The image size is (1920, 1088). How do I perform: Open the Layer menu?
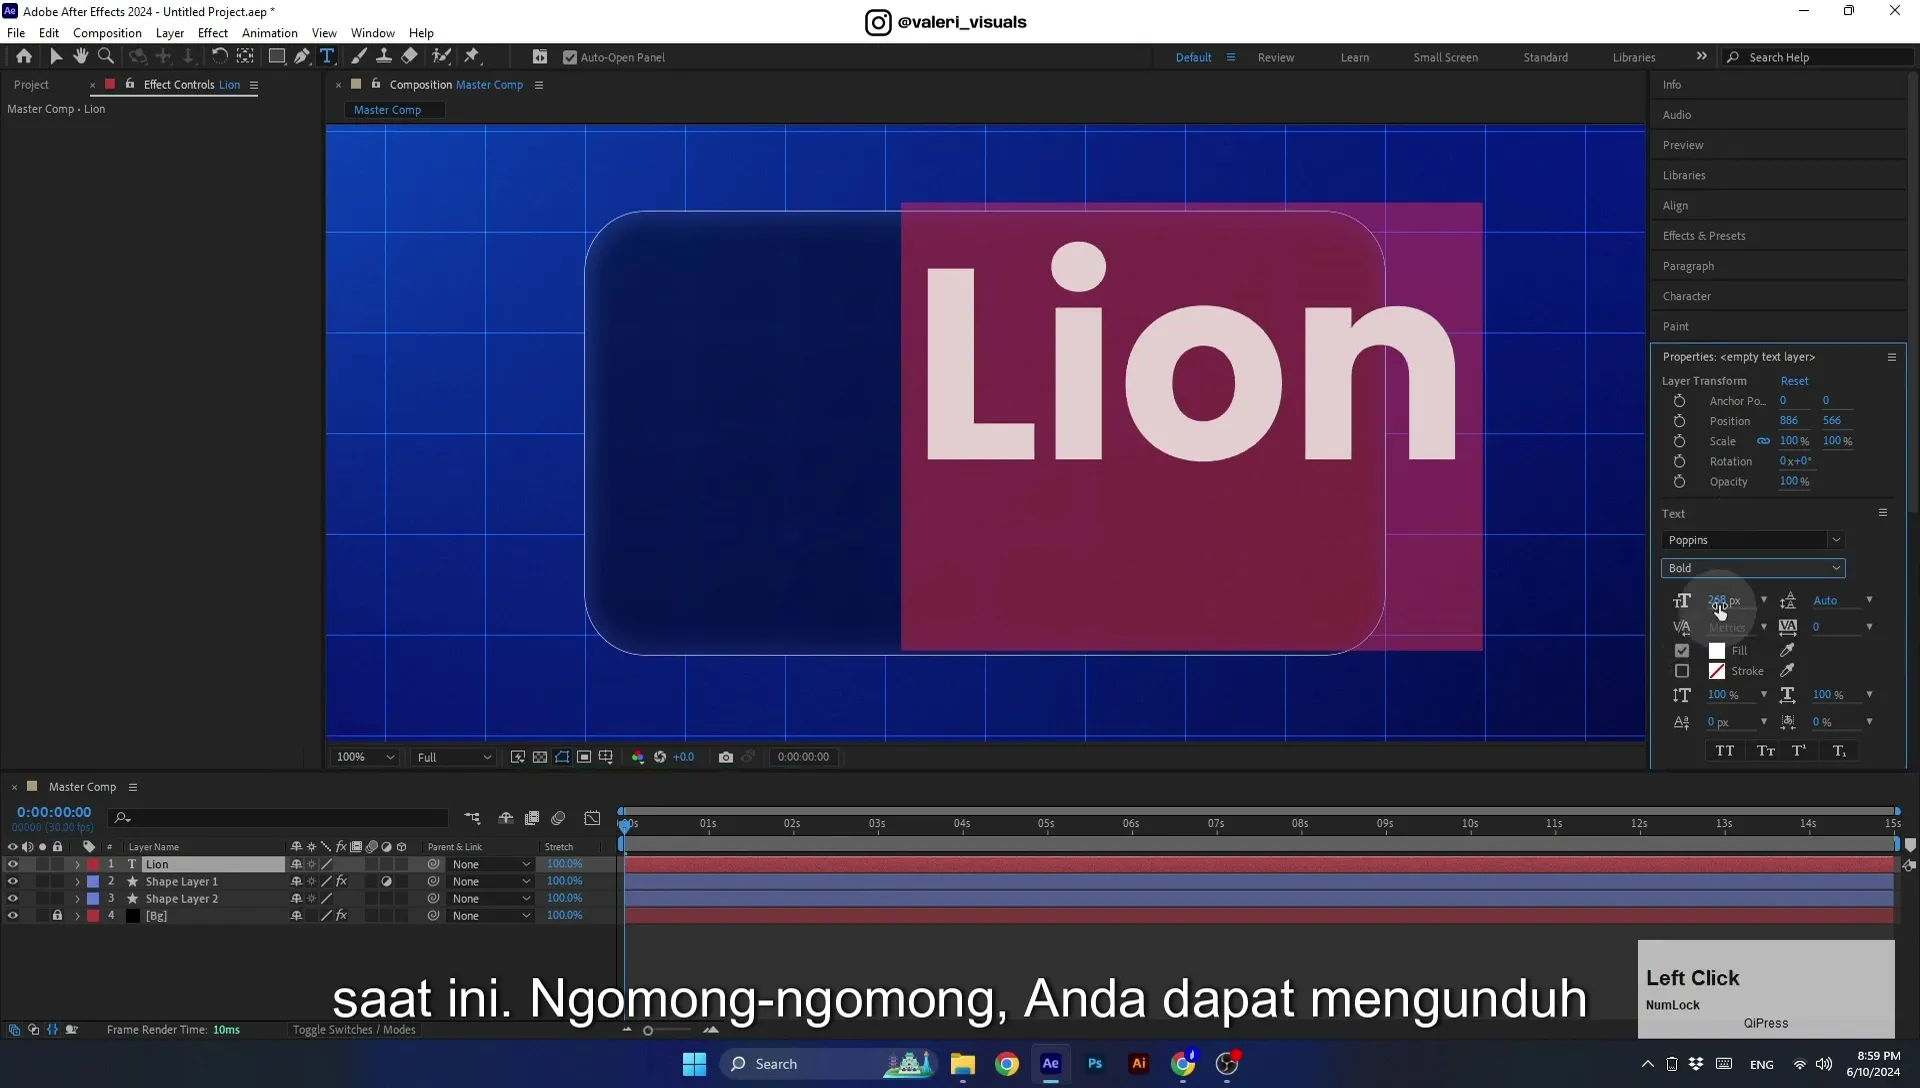[170, 33]
